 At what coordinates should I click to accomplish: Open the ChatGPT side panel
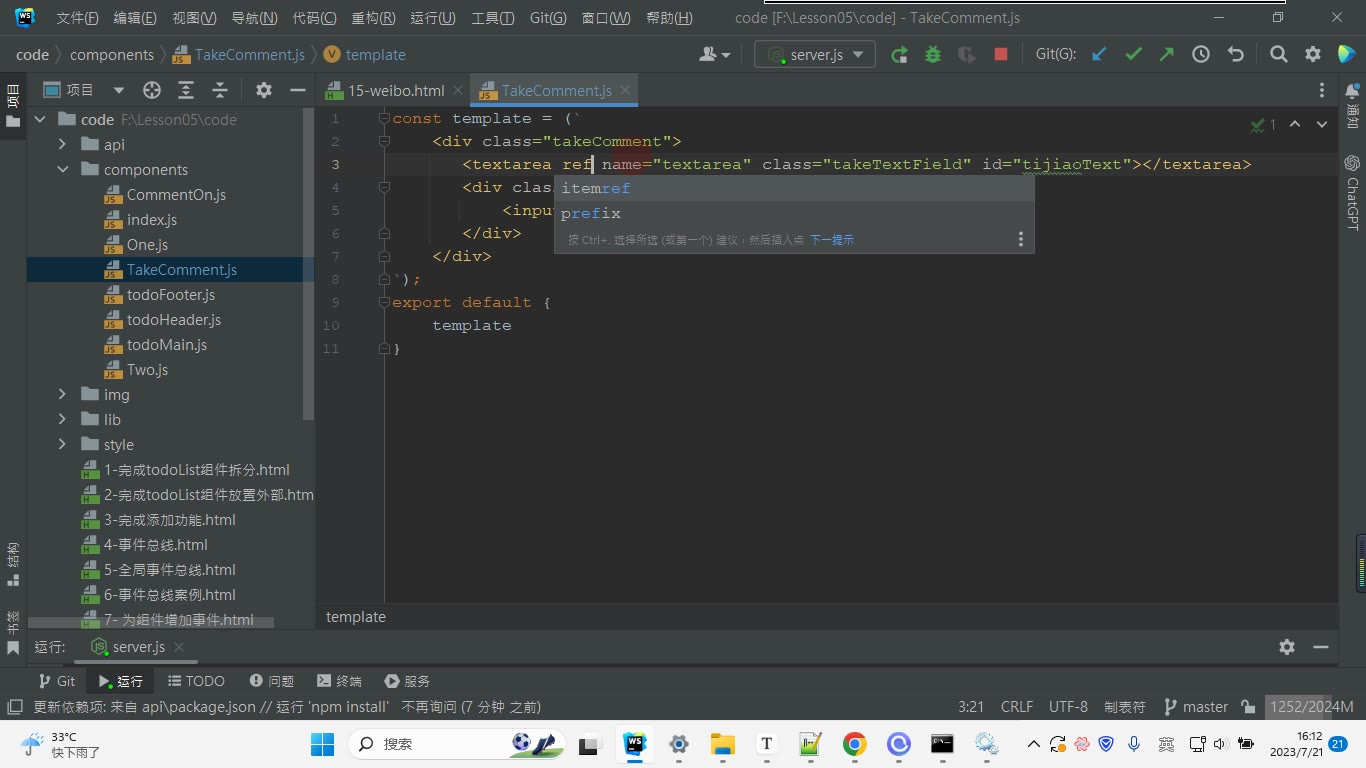[1352, 192]
